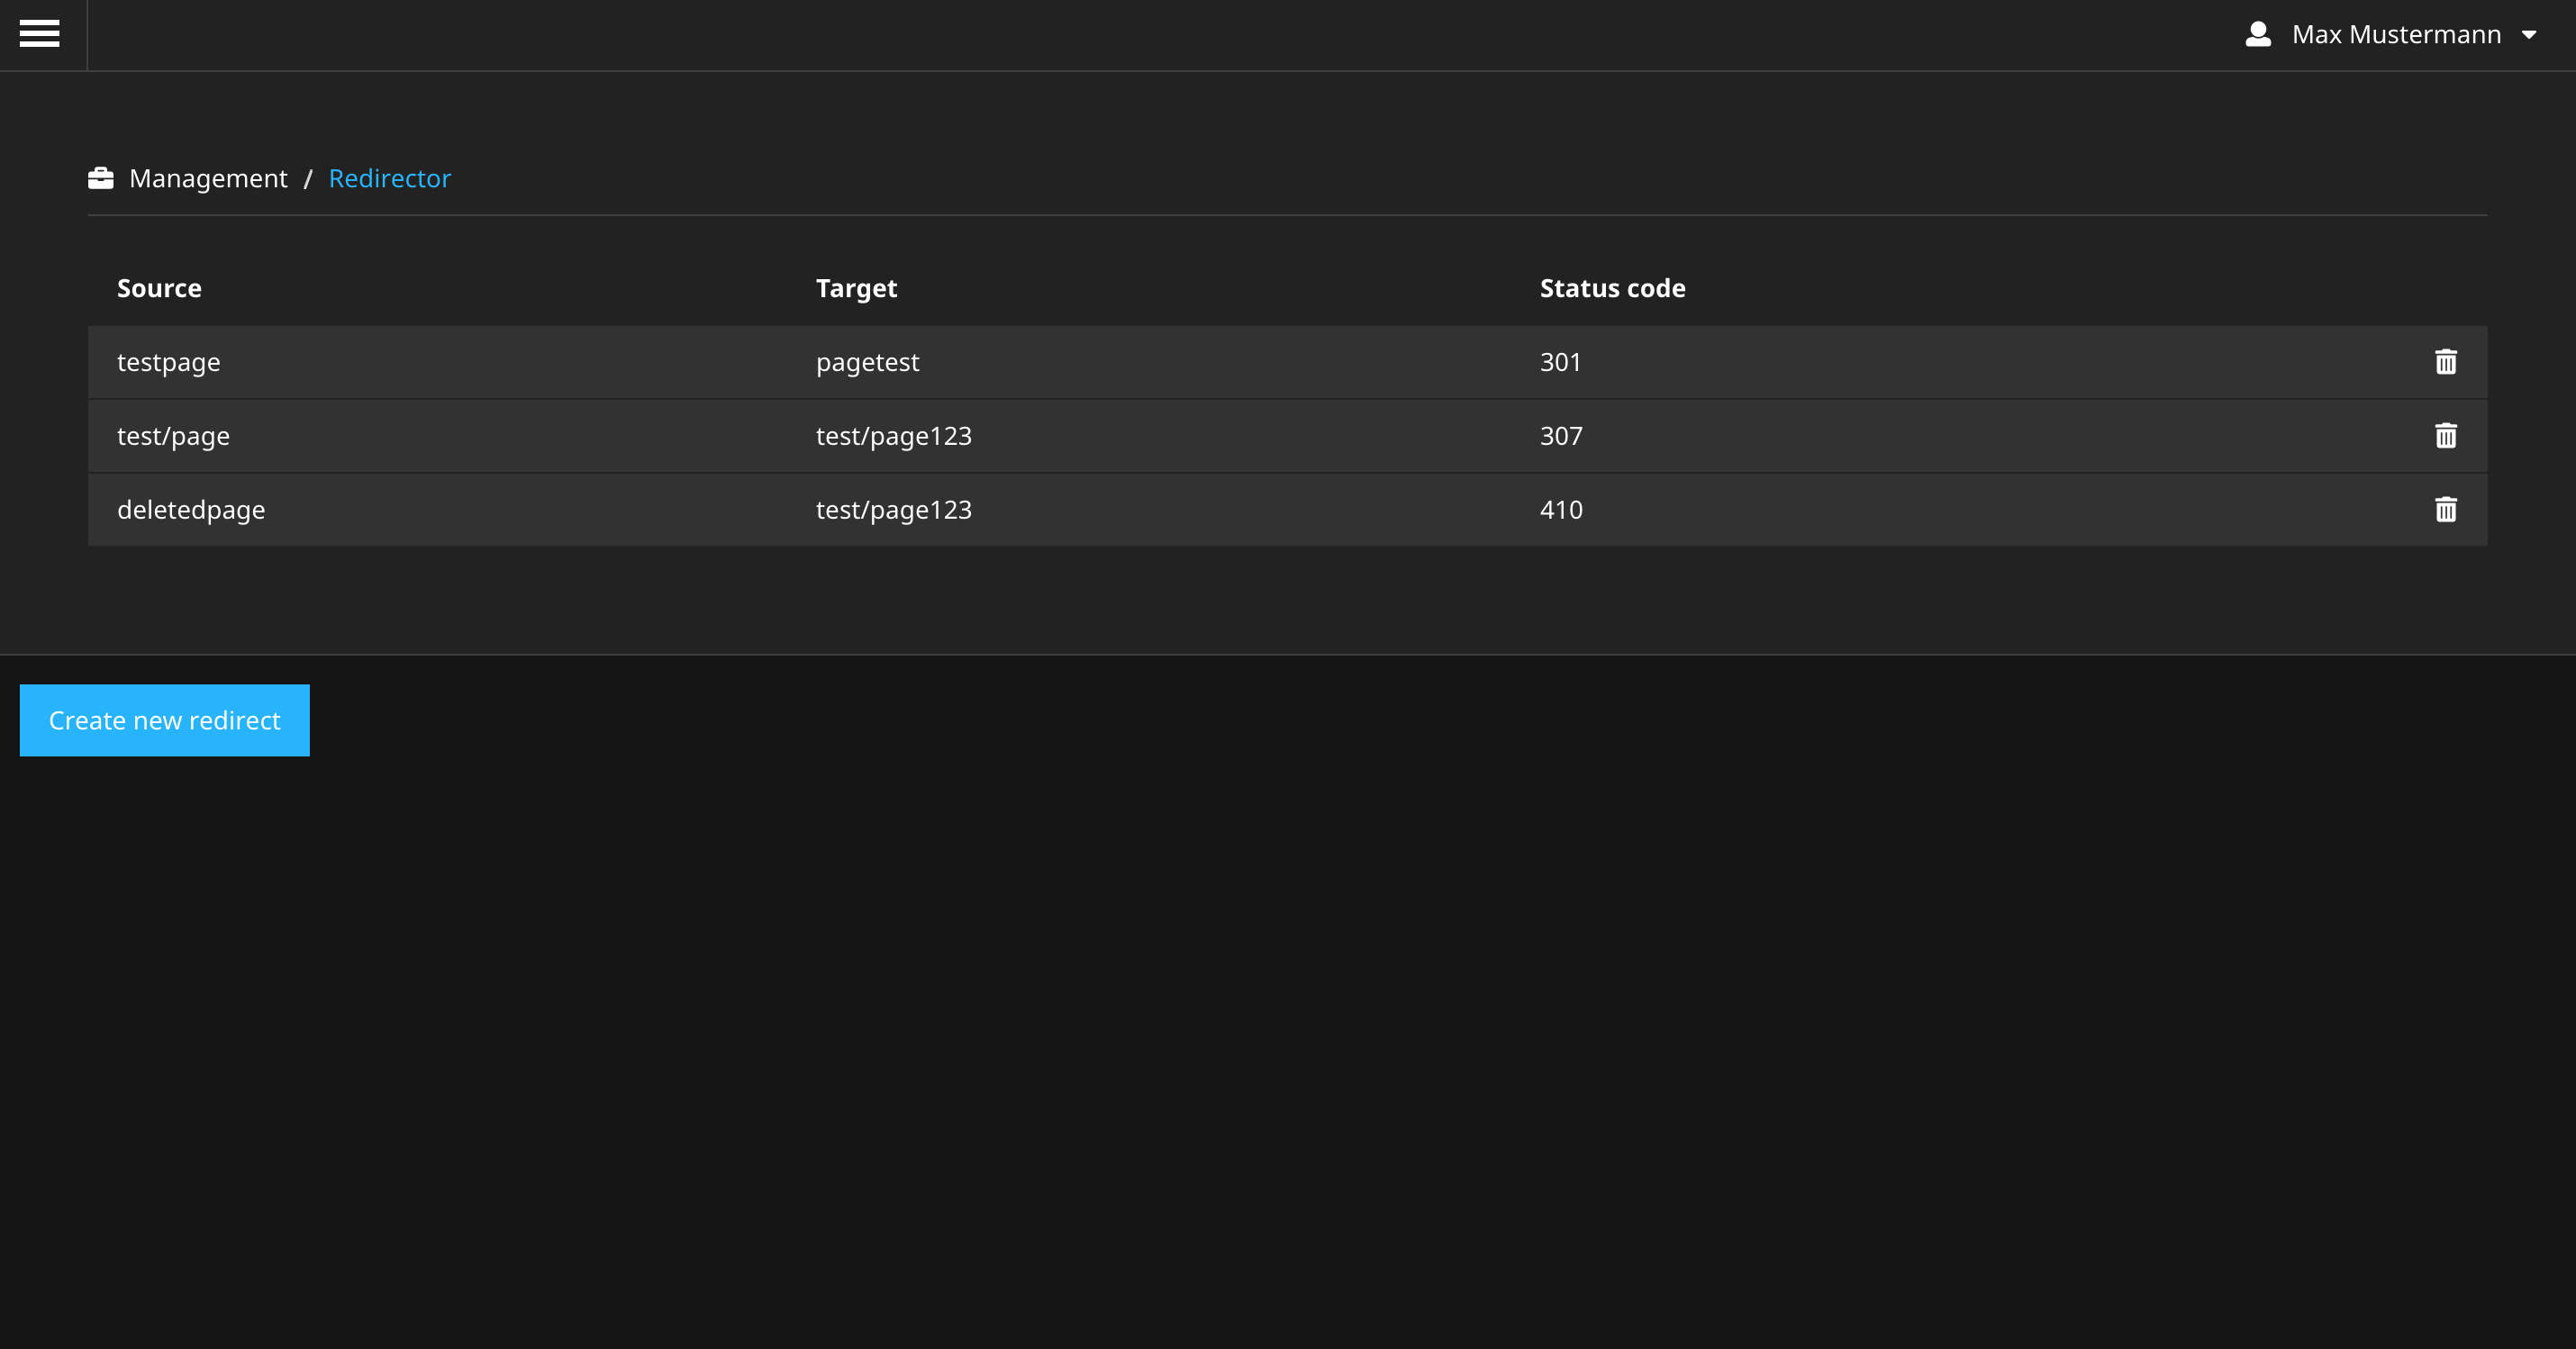Click the Source column header

tap(159, 288)
